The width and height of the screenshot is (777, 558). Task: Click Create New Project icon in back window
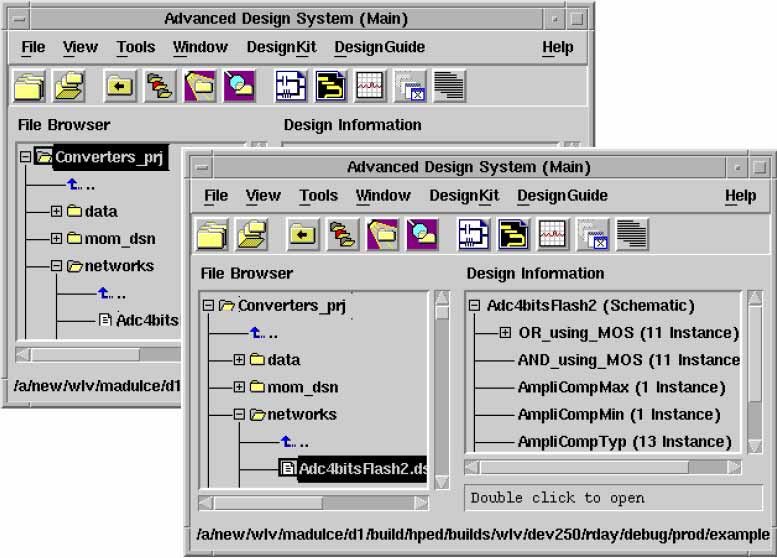coord(29,86)
